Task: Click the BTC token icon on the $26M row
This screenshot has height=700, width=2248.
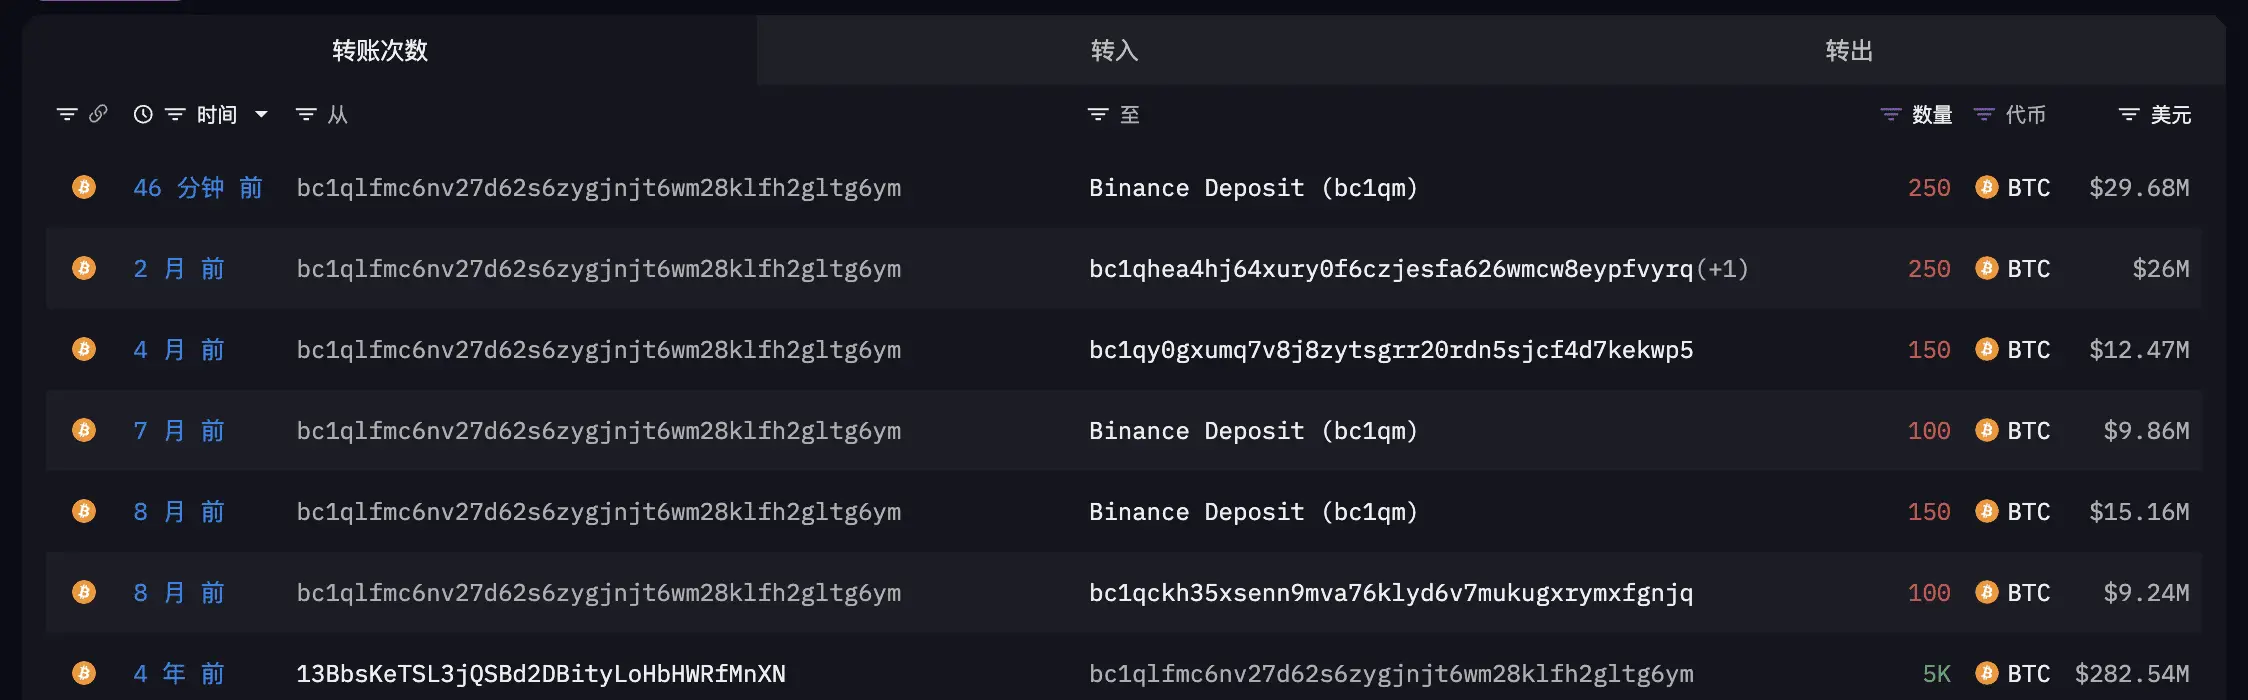Action: pyautogui.click(x=1987, y=268)
